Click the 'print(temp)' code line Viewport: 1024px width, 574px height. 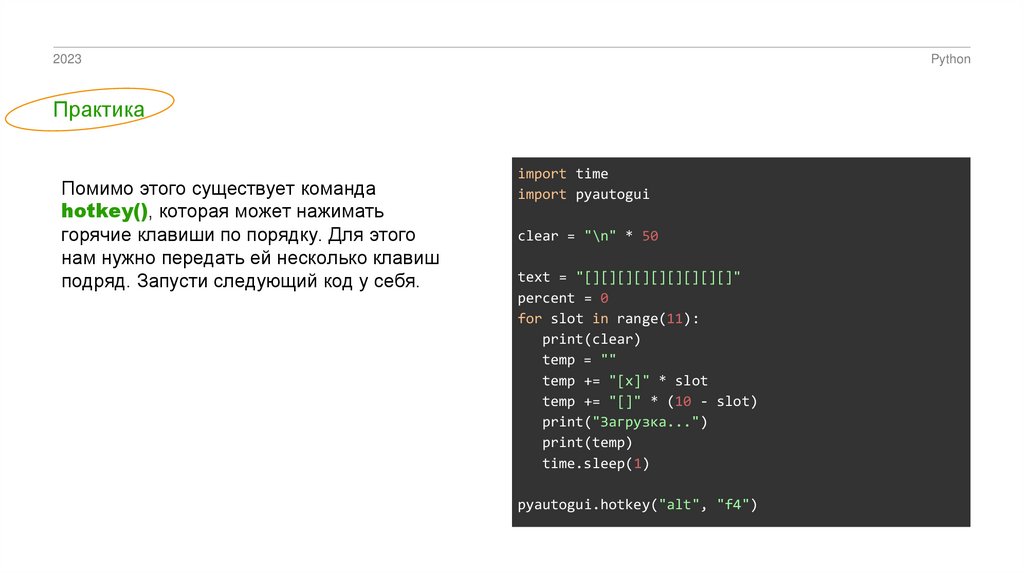coord(587,443)
